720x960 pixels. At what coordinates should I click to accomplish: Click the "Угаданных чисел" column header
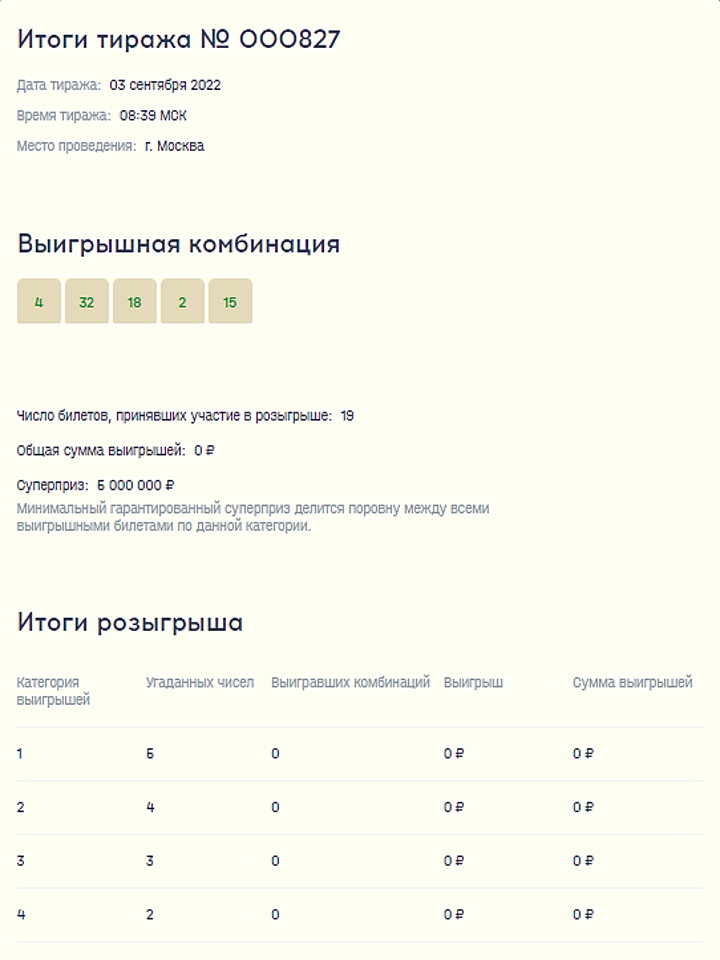pos(200,683)
